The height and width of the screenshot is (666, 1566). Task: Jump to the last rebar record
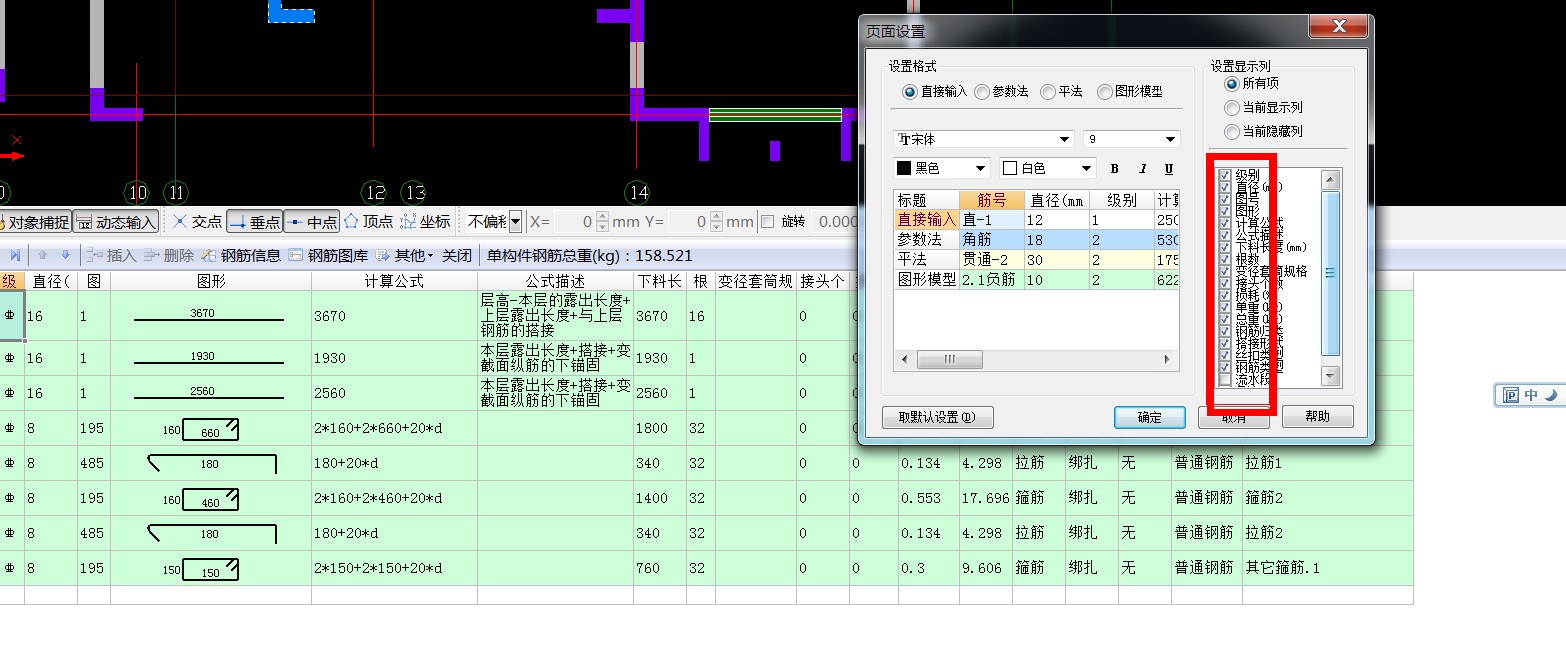(15, 256)
